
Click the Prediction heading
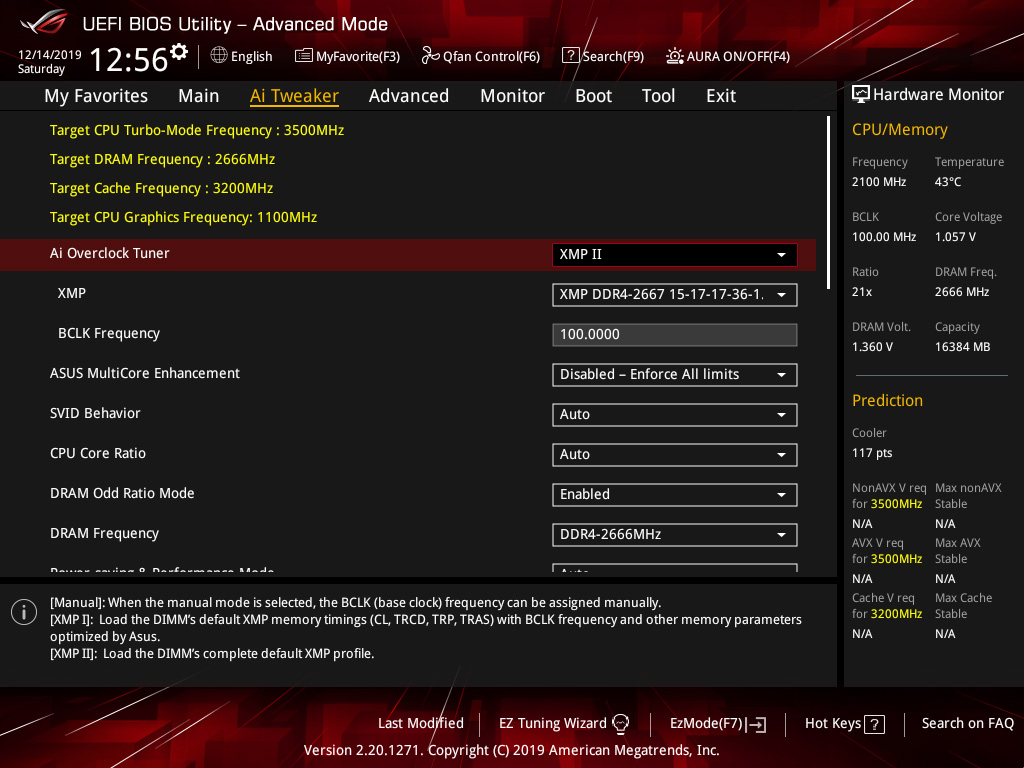887,400
